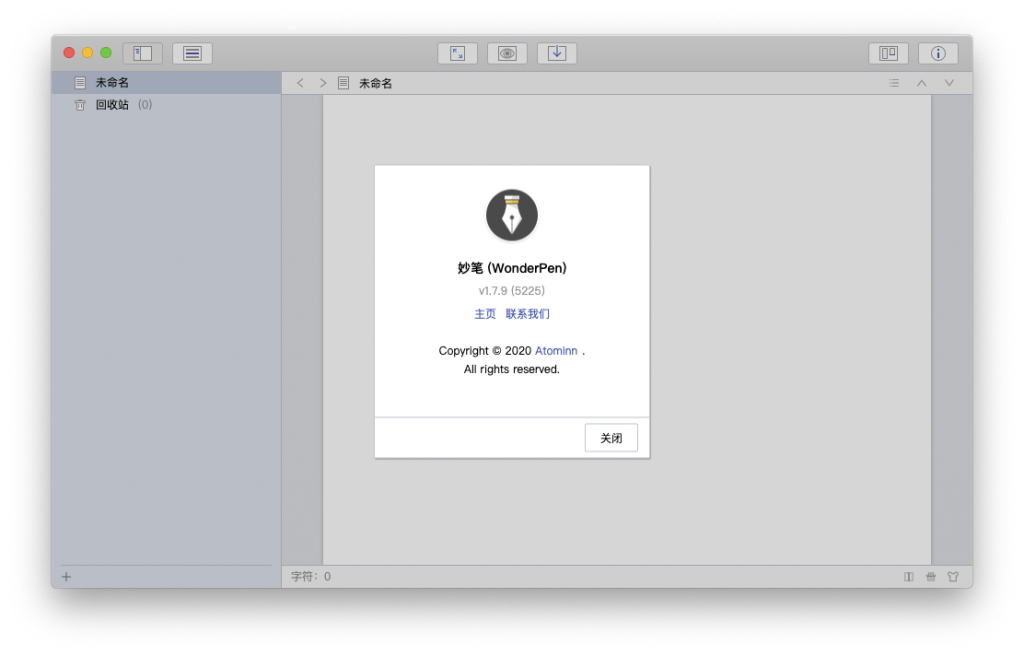Go forward with the right chevron
Image resolution: width=1024 pixels, height=656 pixels.
coord(323,83)
